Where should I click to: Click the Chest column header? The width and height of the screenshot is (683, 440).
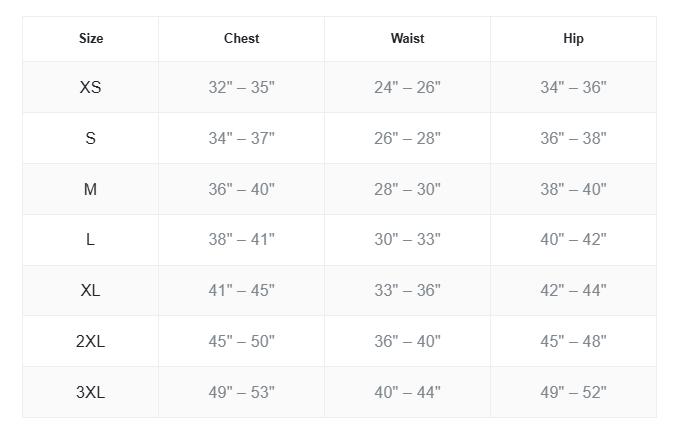click(x=241, y=39)
